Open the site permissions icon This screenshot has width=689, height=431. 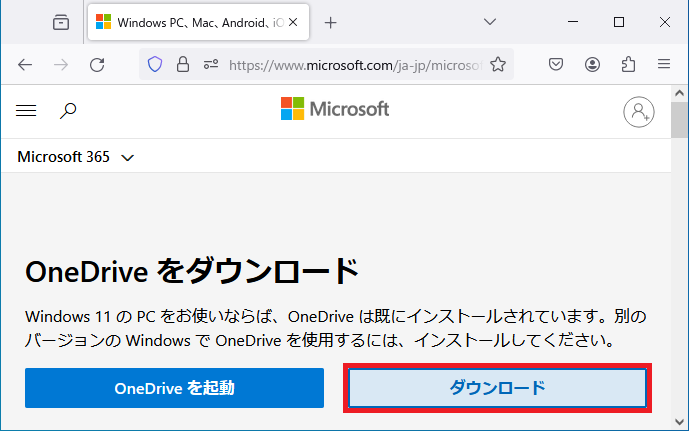211,65
